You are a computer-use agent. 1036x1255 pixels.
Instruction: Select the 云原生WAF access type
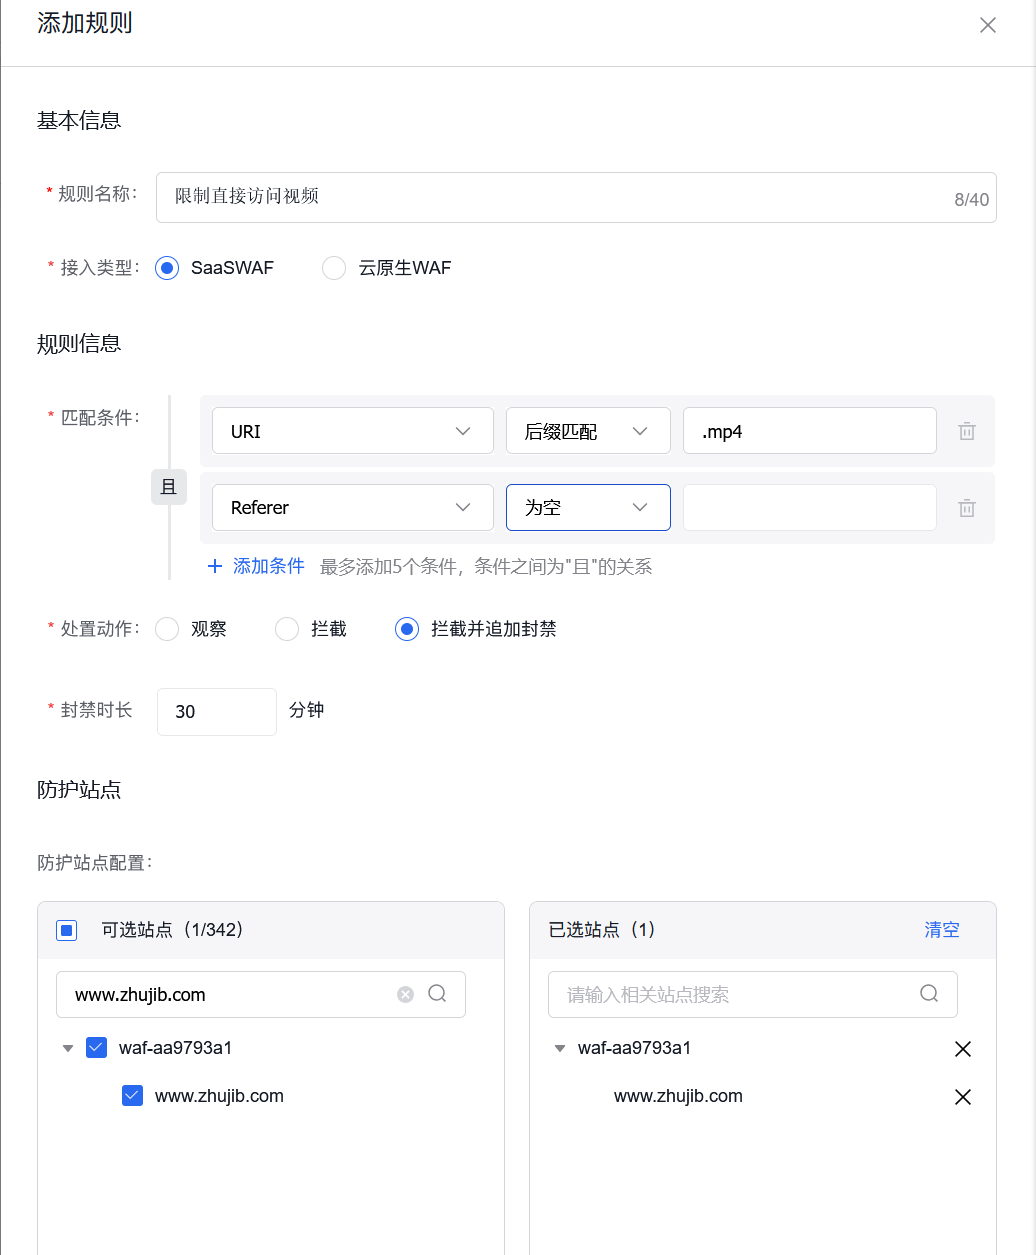pos(334,268)
